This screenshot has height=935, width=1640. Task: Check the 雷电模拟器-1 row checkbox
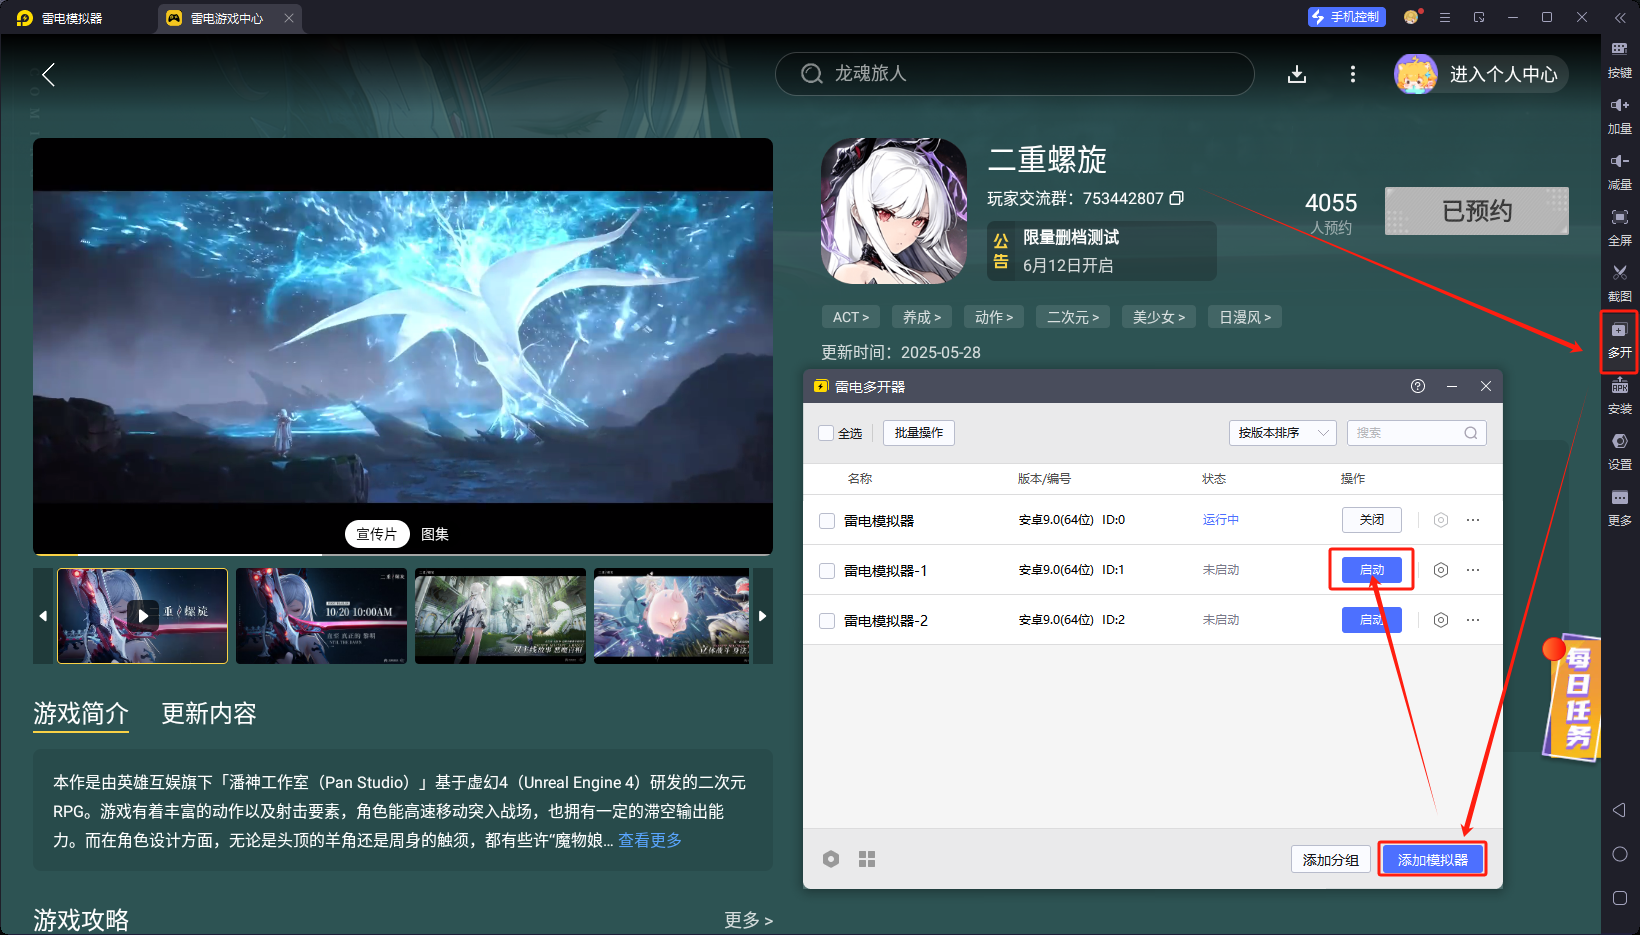point(827,571)
